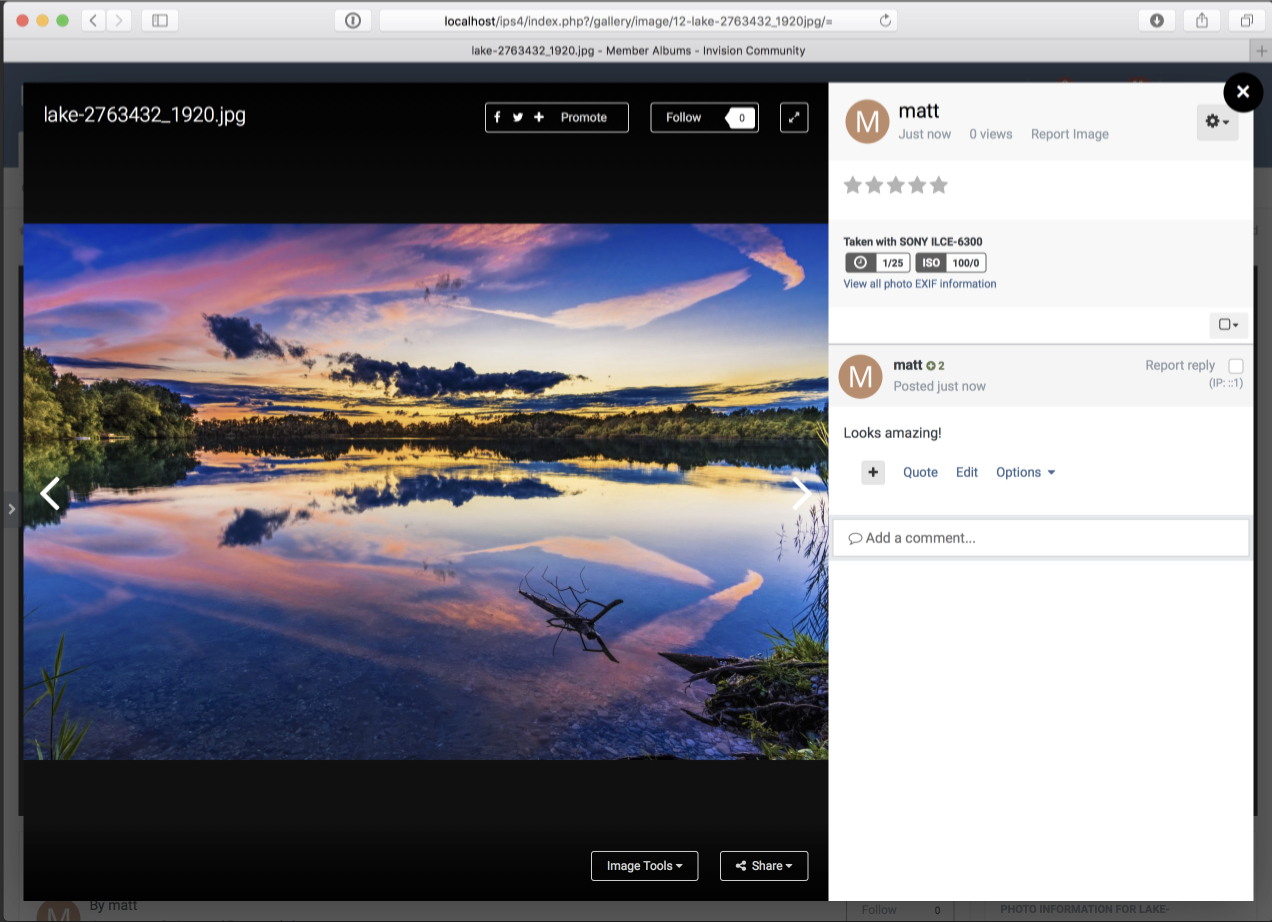Rate the image three stars
This screenshot has width=1272, height=922.
tap(895, 185)
